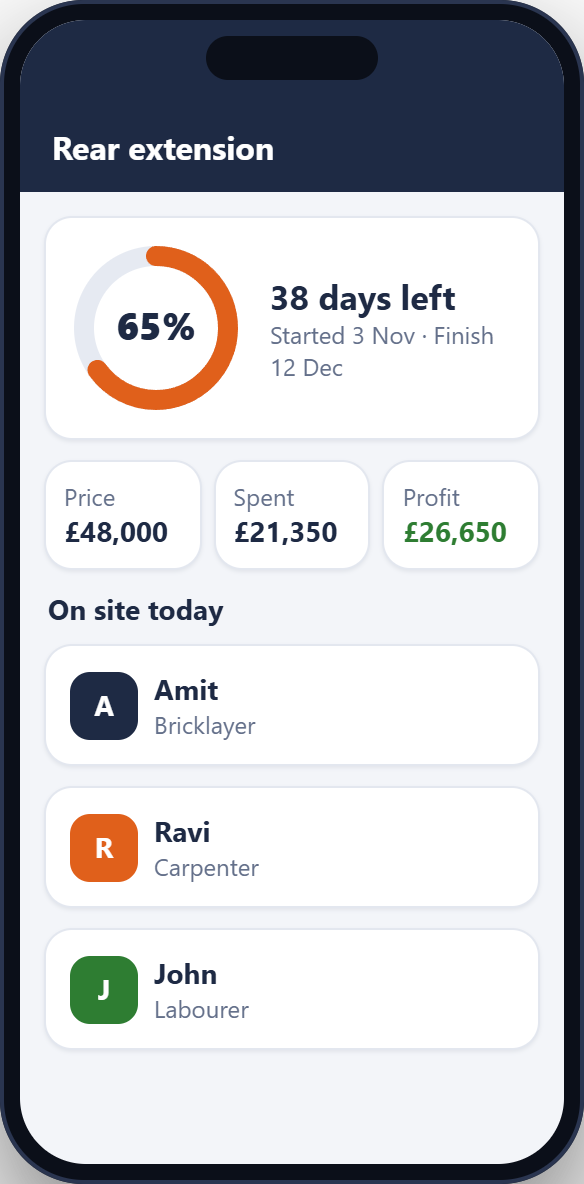584x1184 pixels.
Task: Tap Amit's navy 'A' avatar icon
Action: [x=104, y=705]
